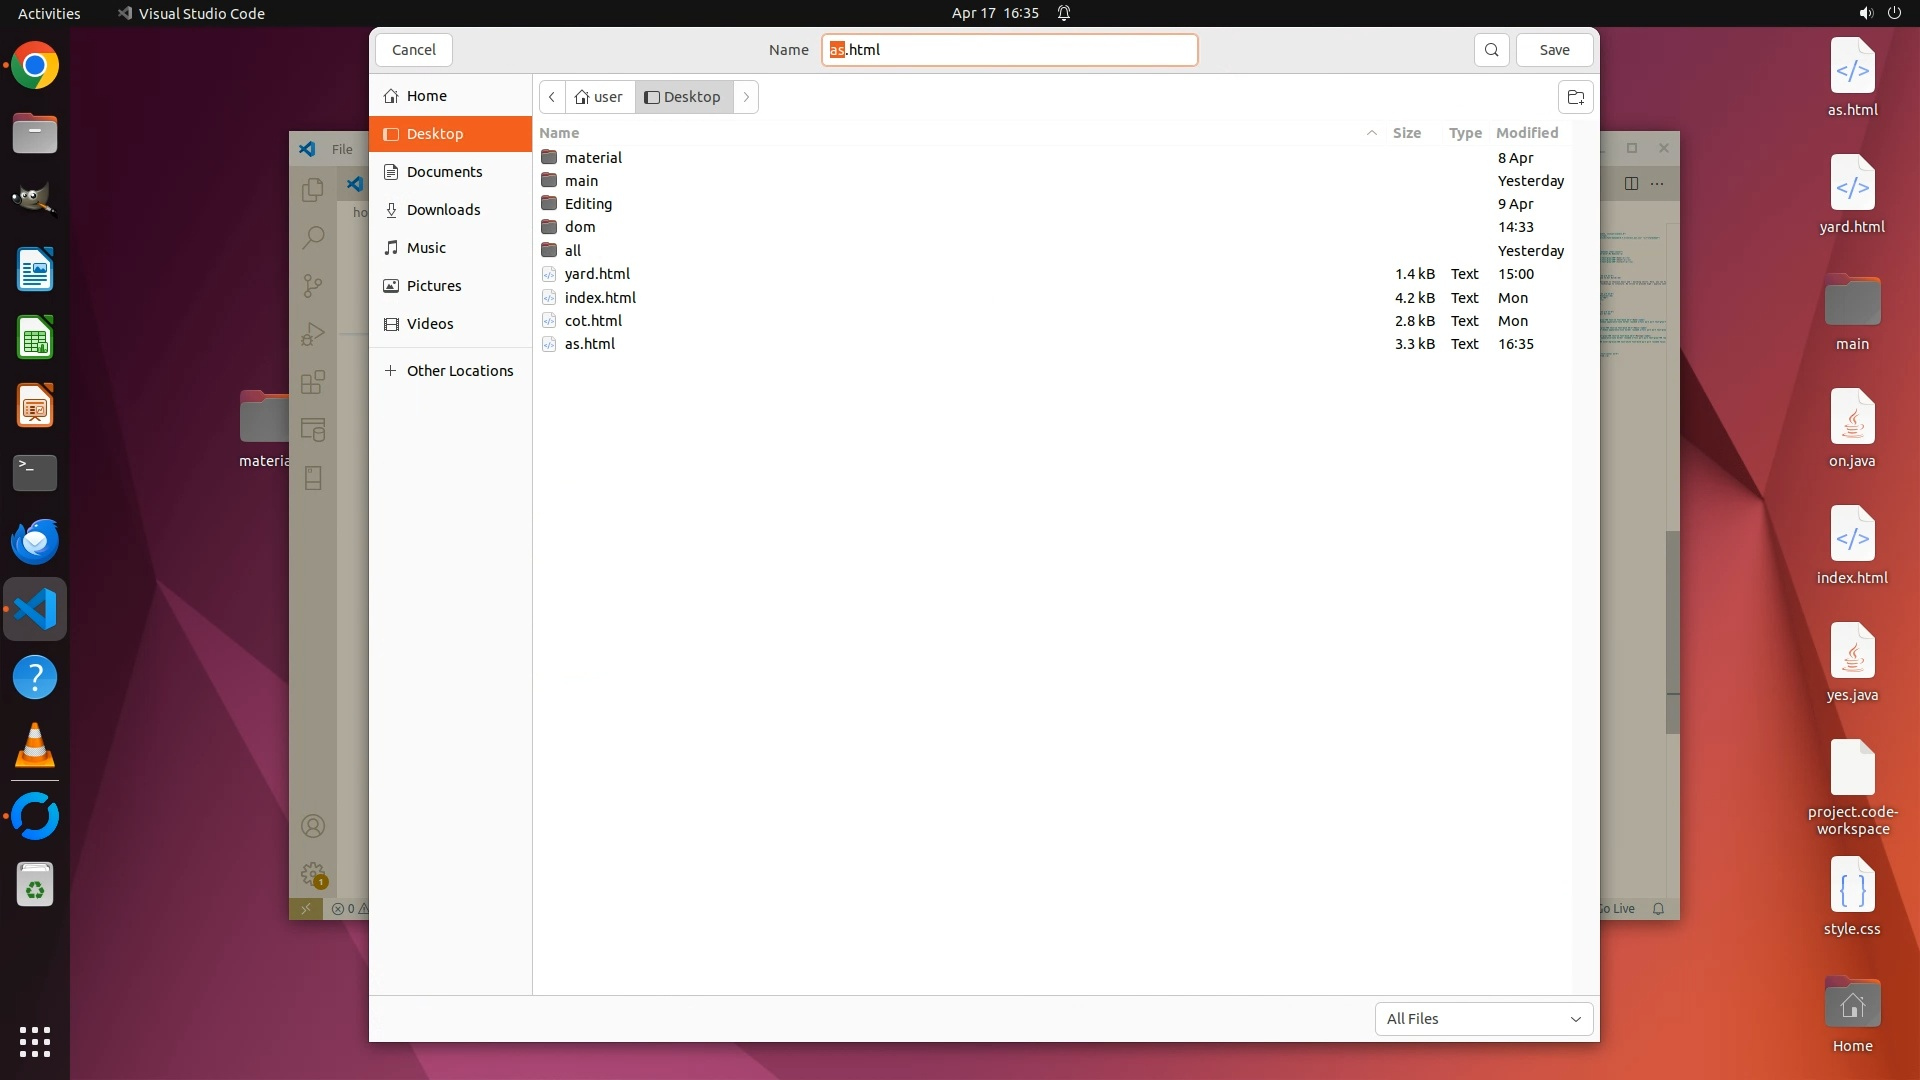Sort file list by Name column

(560, 133)
